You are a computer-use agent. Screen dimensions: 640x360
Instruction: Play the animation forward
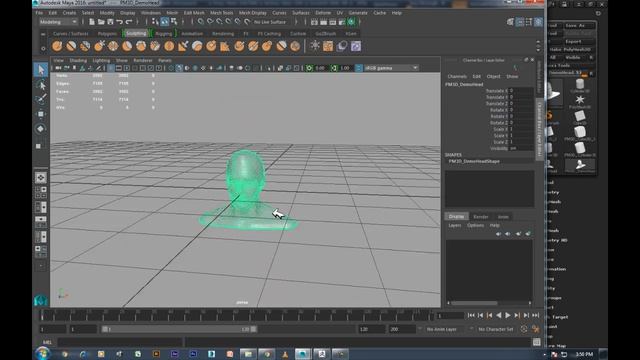[508, 316]
